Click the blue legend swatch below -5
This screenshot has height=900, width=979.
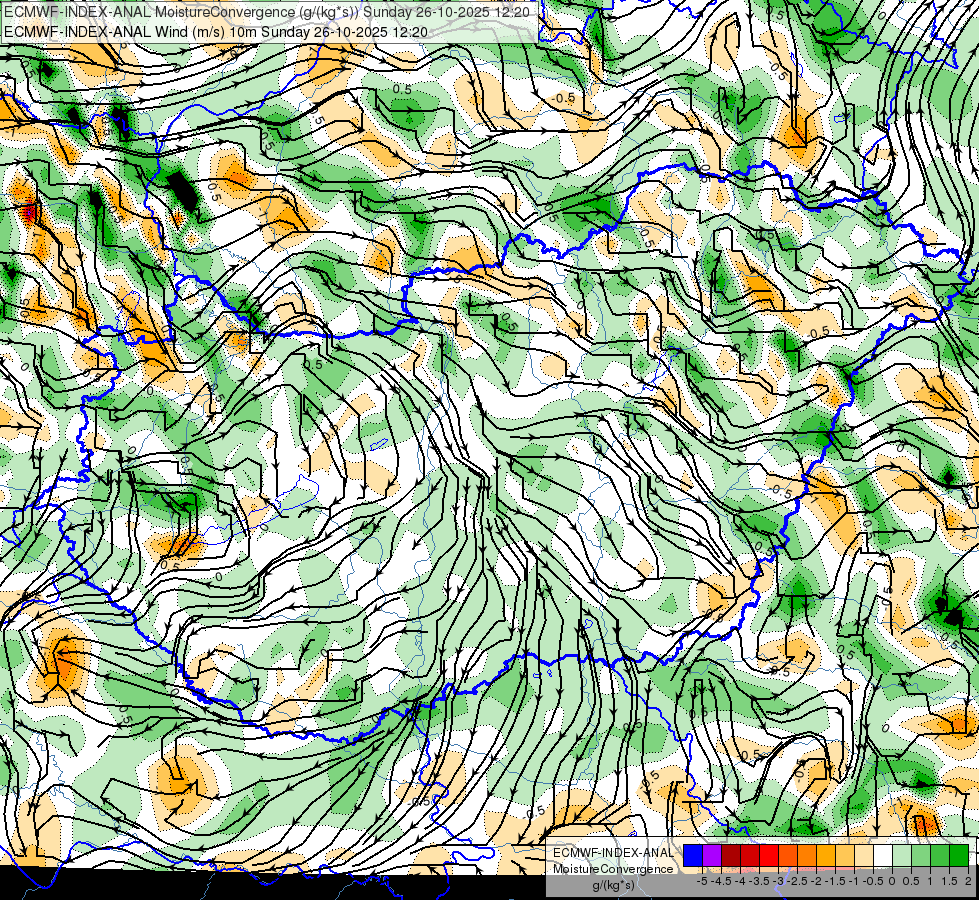click(693, 856)
